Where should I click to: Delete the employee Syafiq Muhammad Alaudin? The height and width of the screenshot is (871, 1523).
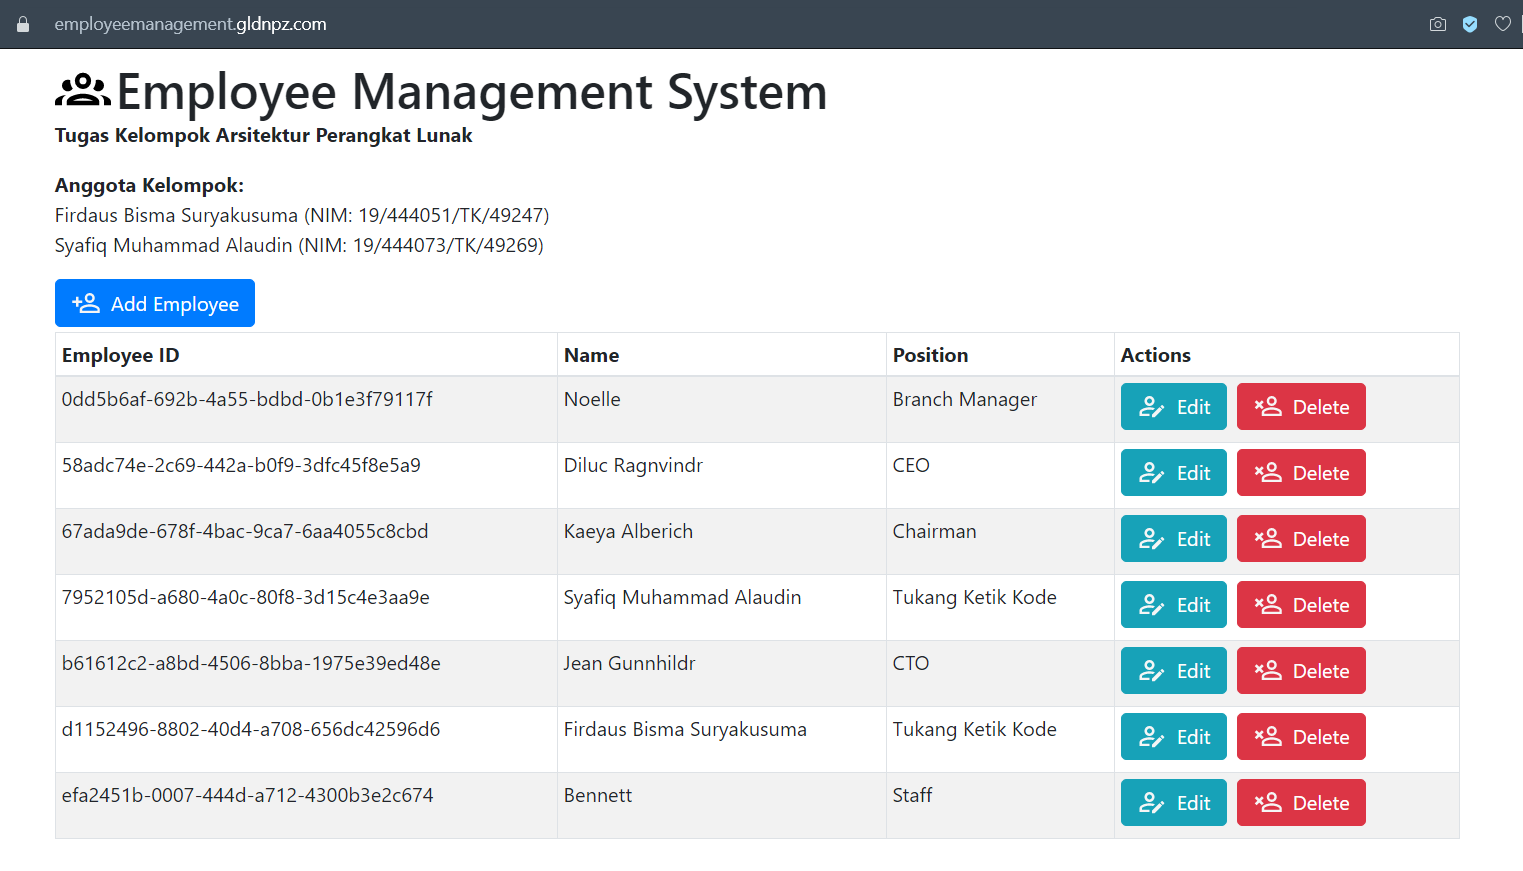point(1301,604)
